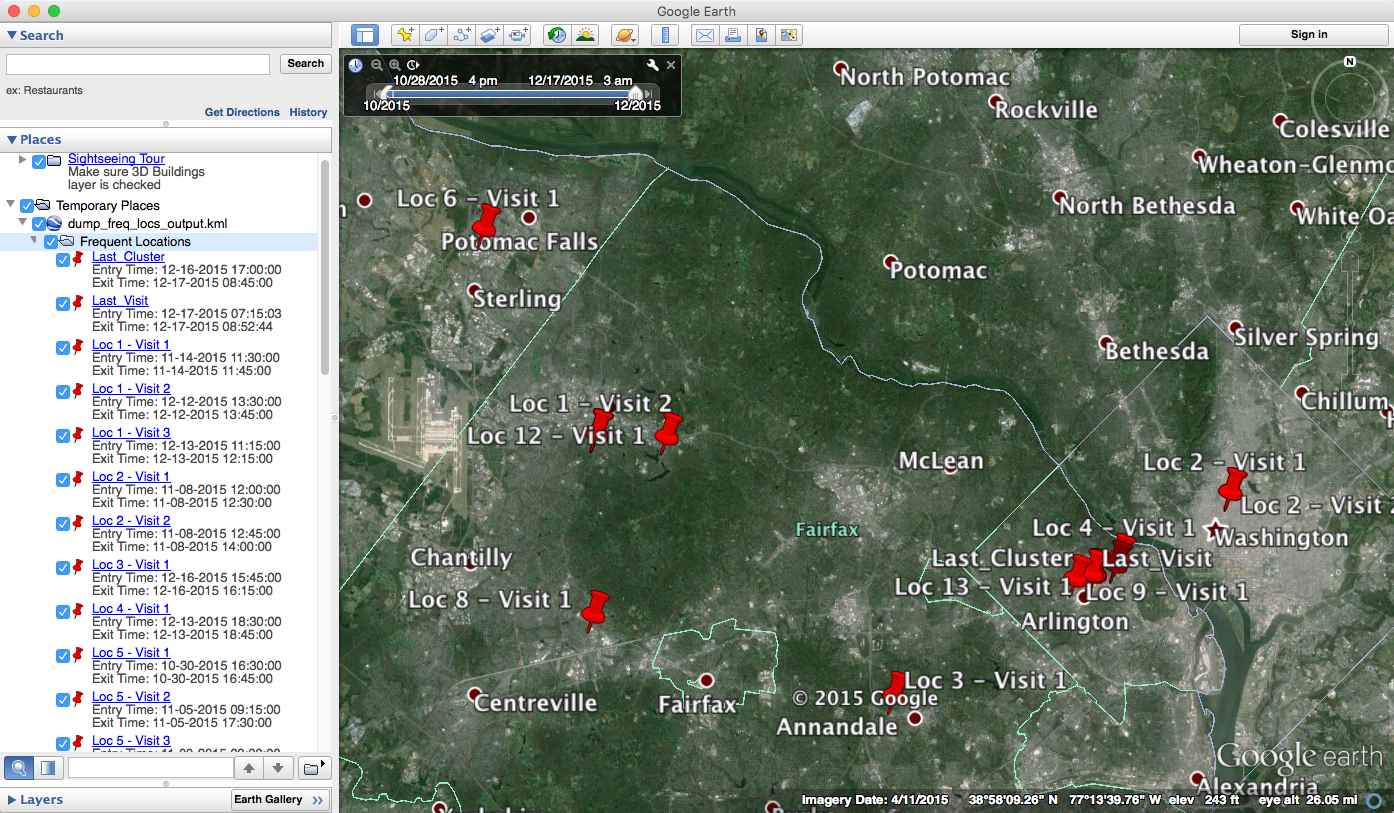Uncheck the Last_Visit checkbox
Screen dimensions: 1394x813
coord(63,303)
